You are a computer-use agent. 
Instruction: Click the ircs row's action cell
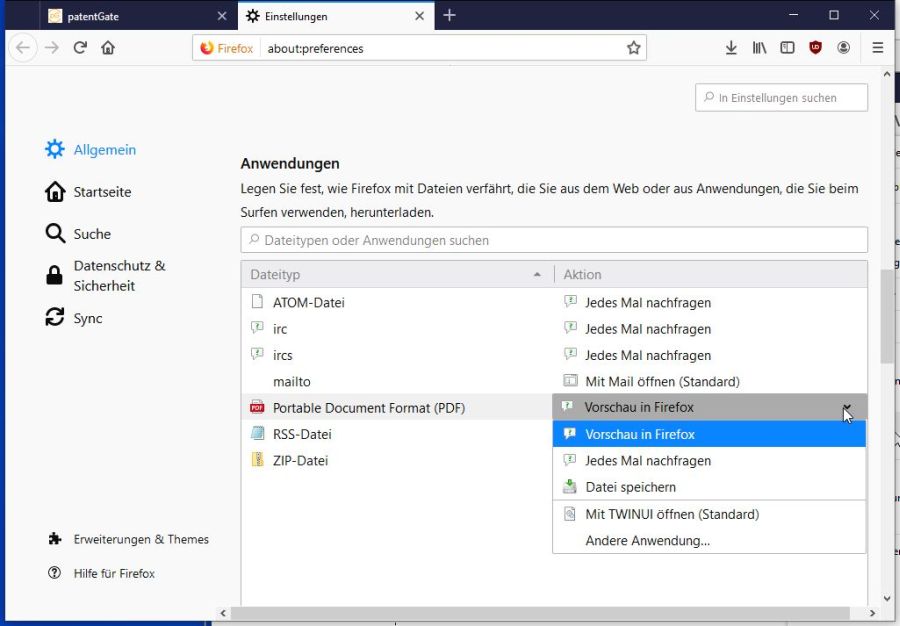(x=709, y=355)
